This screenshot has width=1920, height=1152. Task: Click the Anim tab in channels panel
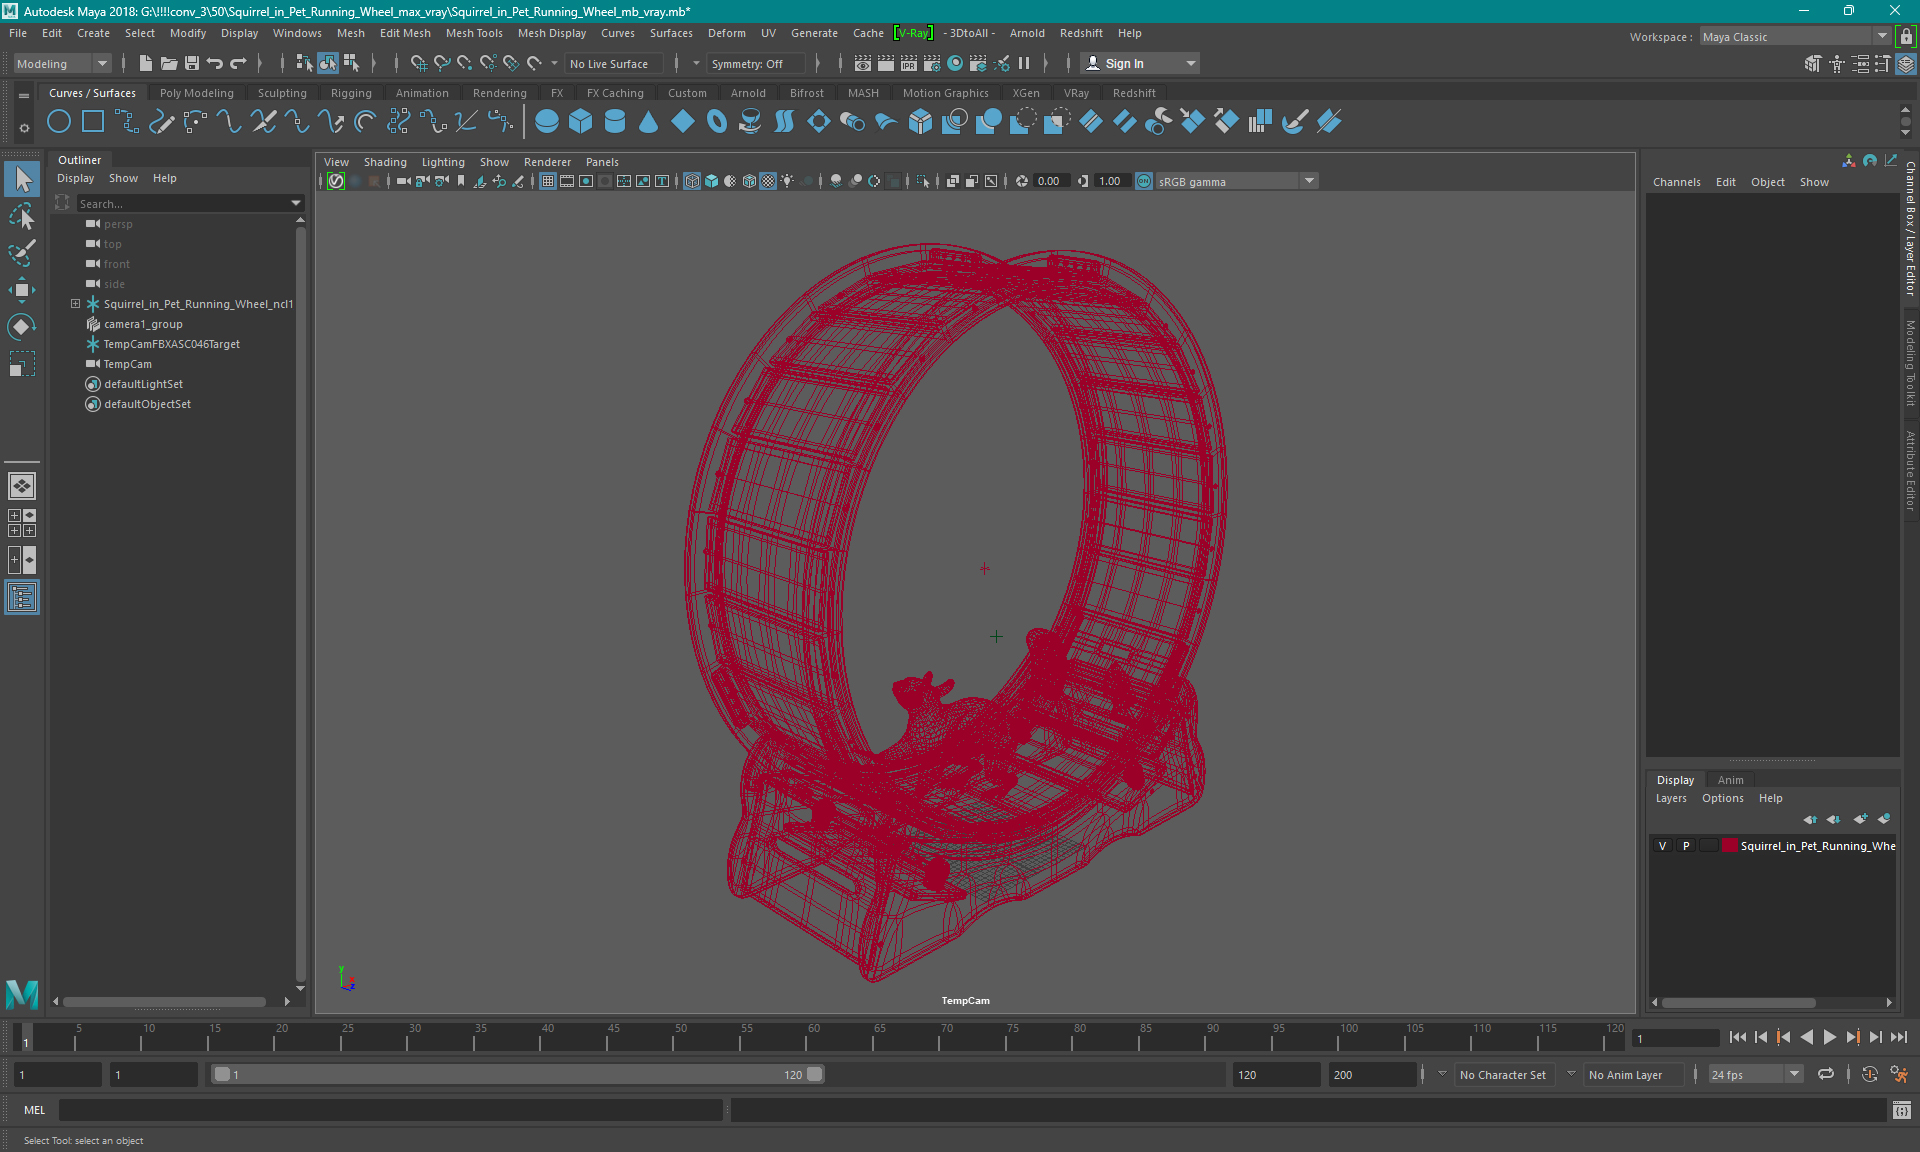pos(1731,779)
